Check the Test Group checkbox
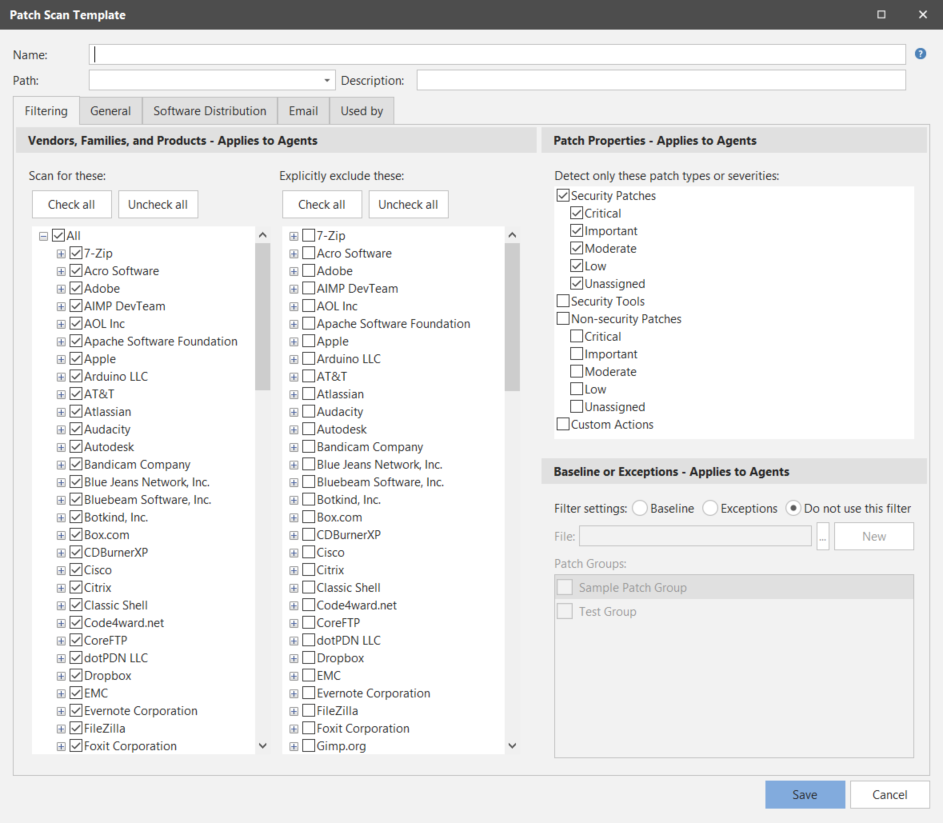The width and height of the screenshot is (943, 823). coord(565,611)
